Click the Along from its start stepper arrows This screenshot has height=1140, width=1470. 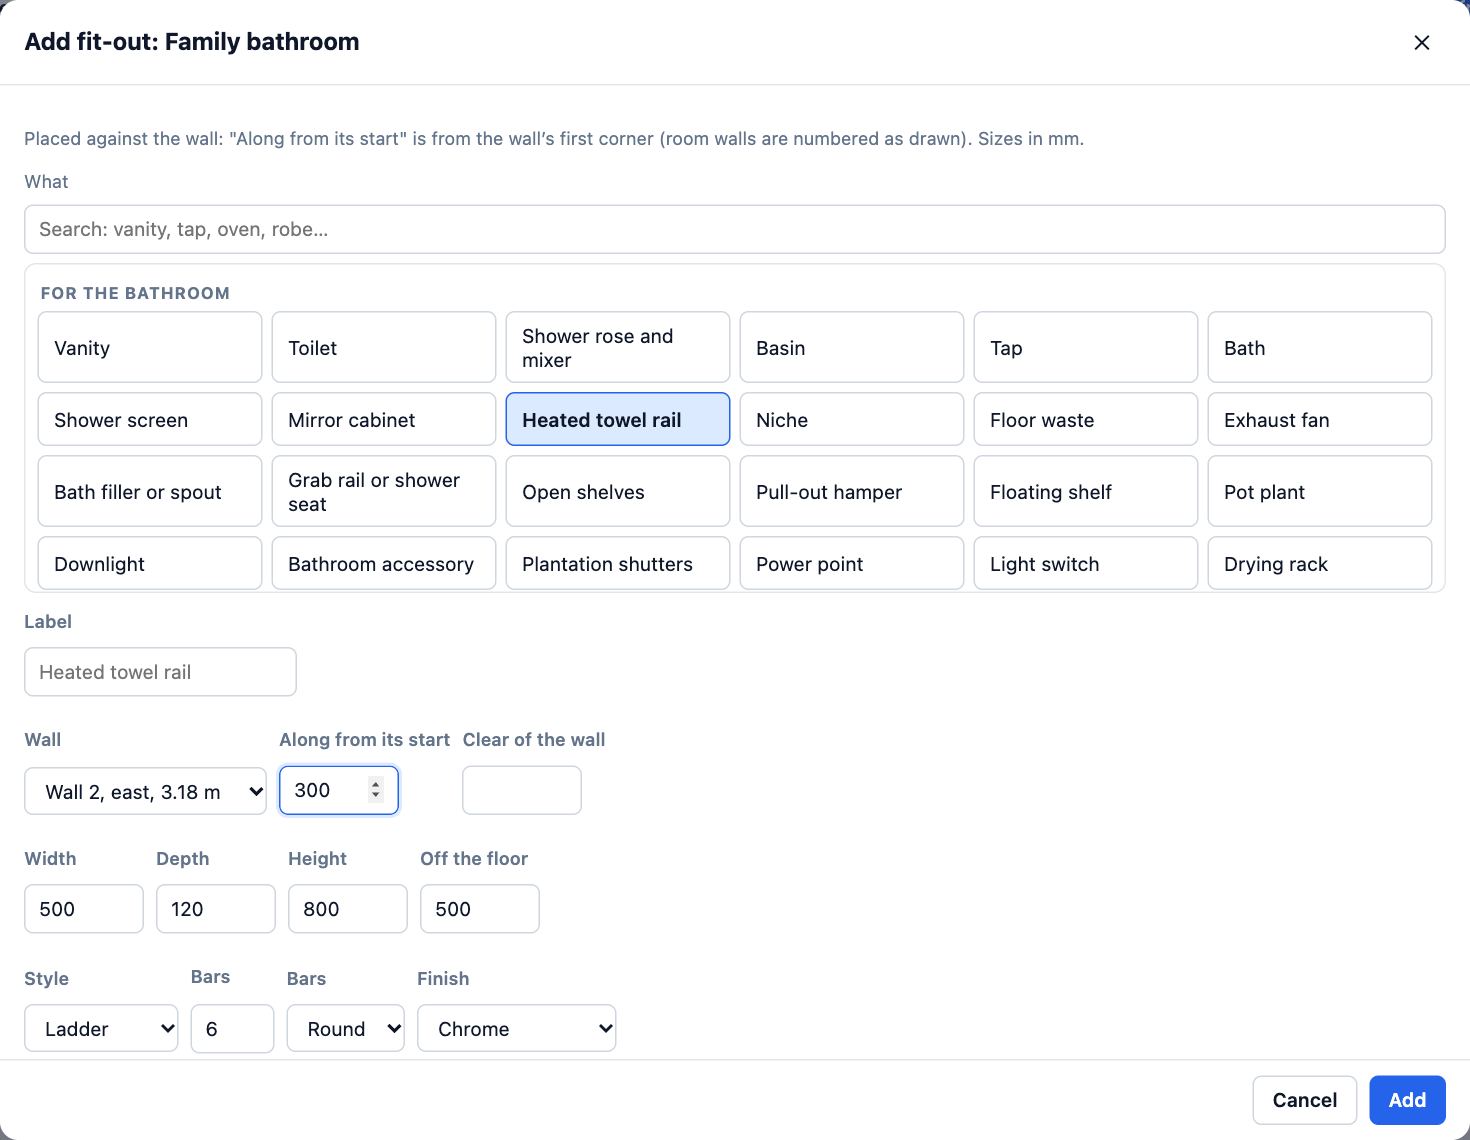pos(375,789)
